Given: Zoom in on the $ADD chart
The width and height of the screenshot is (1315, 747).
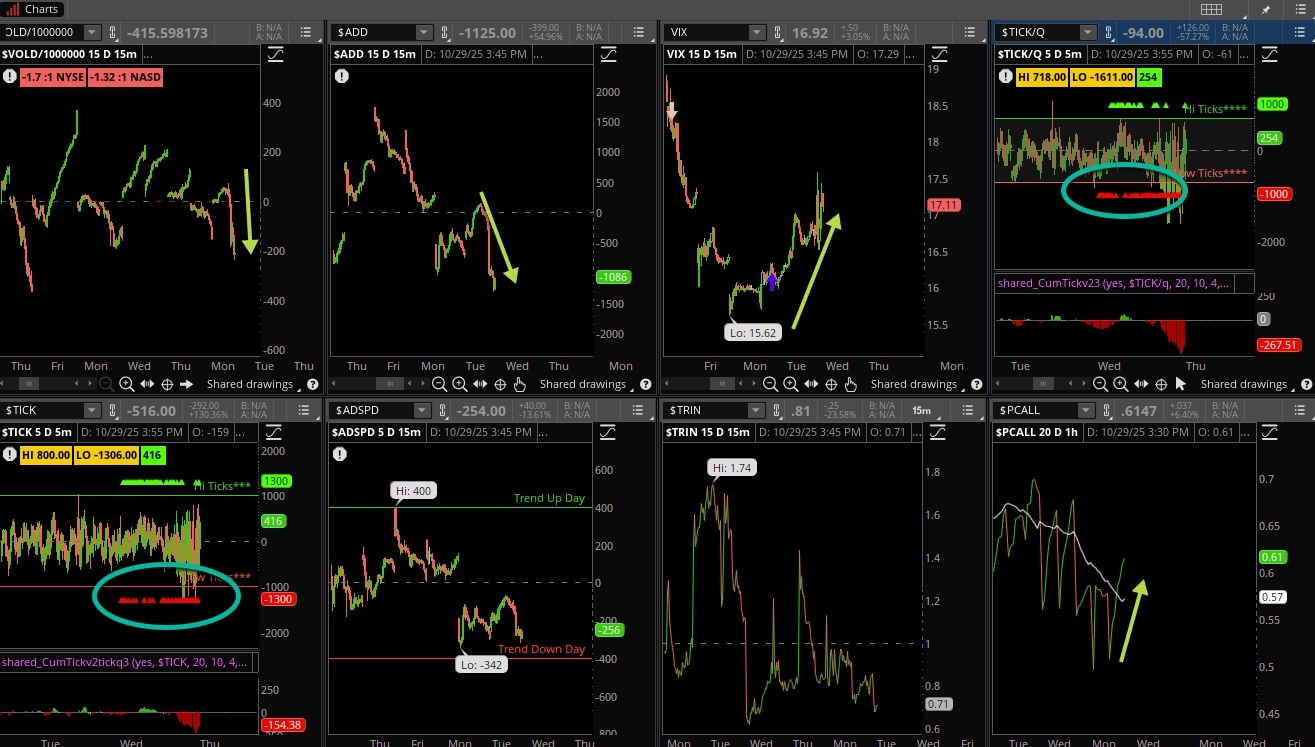Looking at the screenshot, I should 459,384.
